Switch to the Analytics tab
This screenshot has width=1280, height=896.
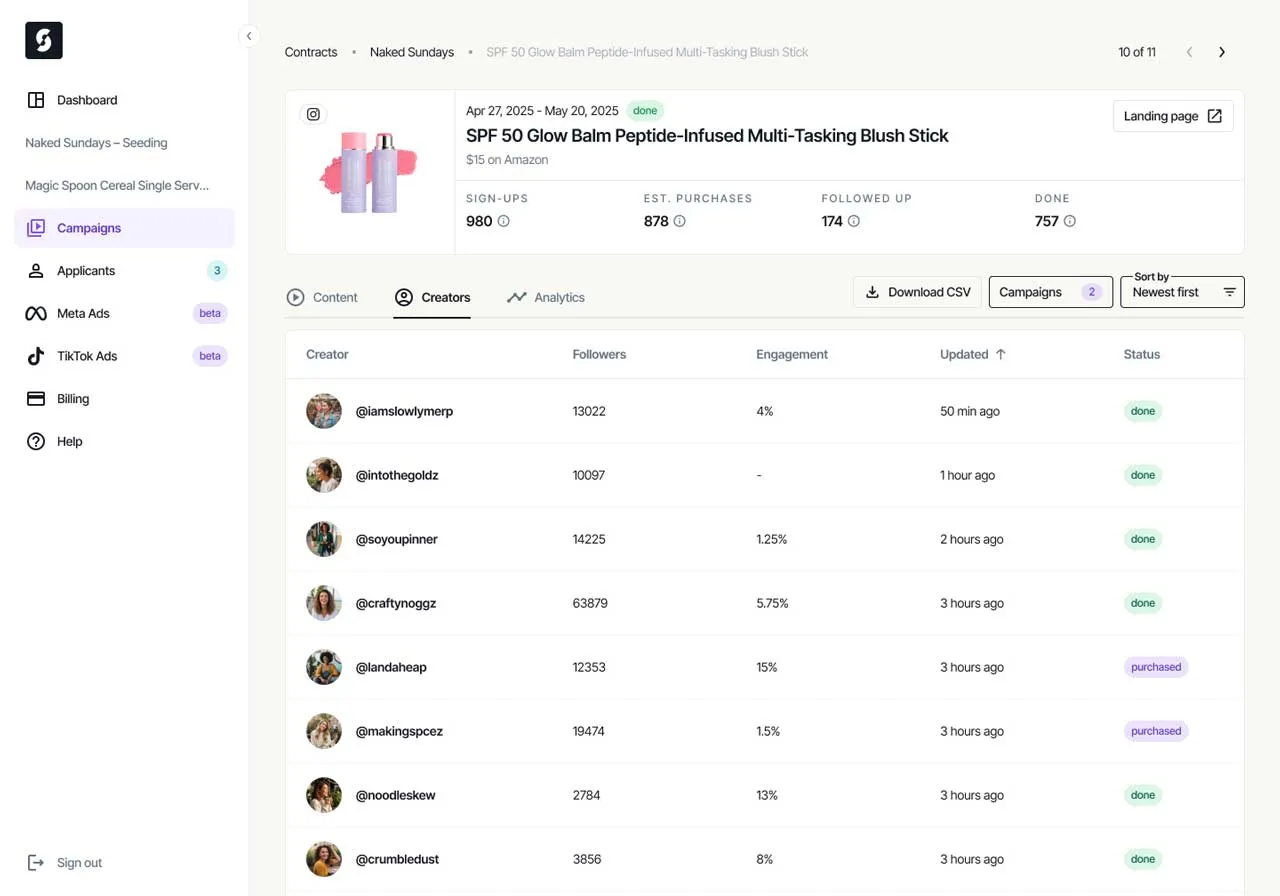546,297
